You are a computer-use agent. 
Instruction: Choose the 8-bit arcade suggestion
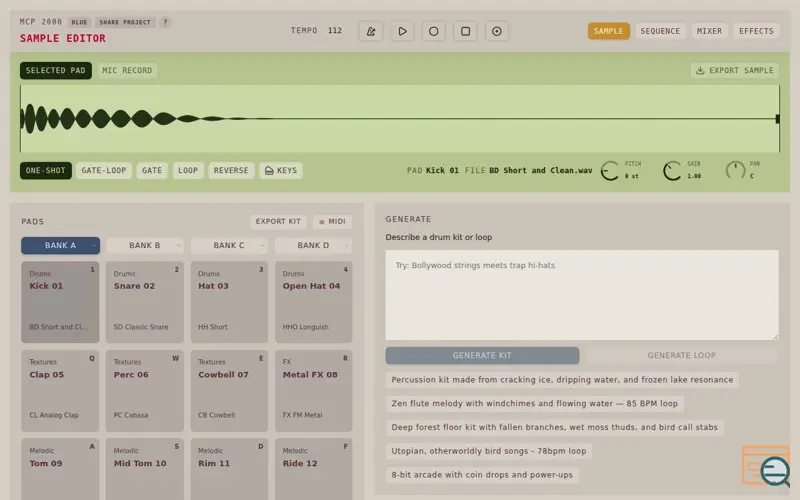point(482,474)
